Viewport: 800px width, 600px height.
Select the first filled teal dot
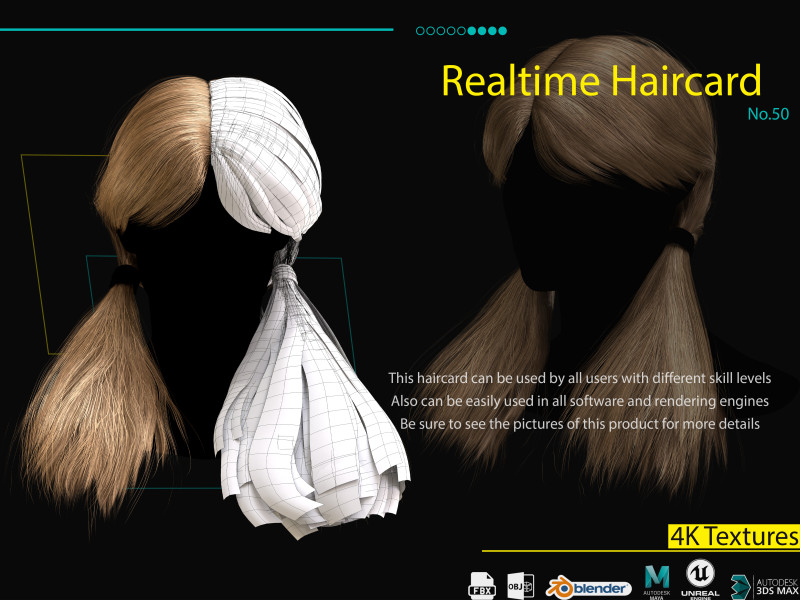[473, 31]
